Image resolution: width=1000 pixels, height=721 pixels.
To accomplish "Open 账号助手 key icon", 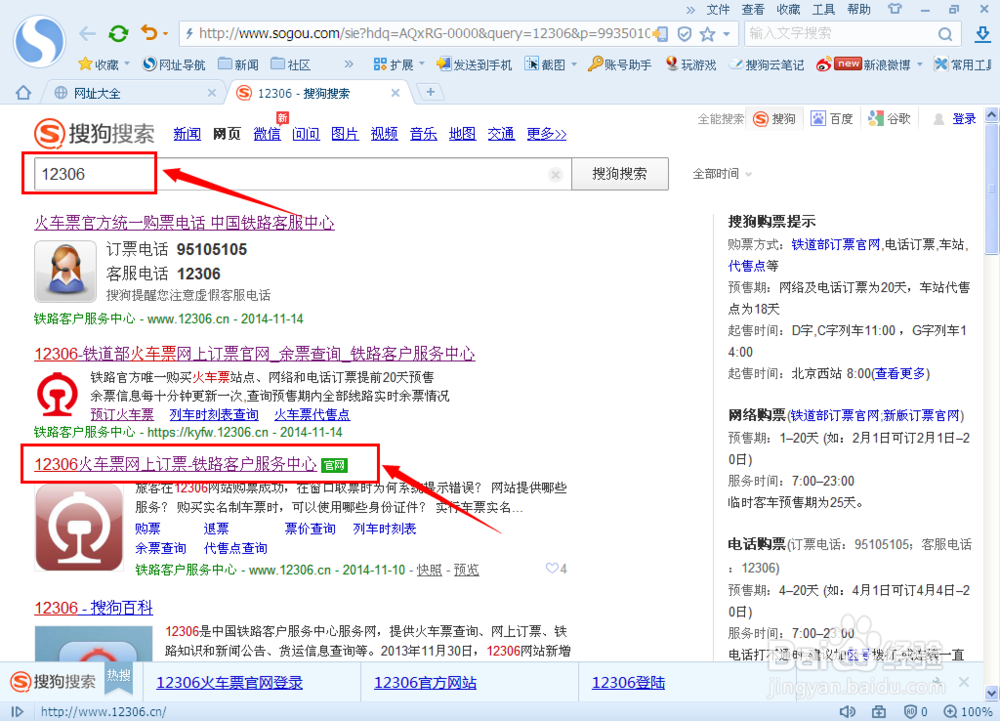I will [x=619, y=64].
